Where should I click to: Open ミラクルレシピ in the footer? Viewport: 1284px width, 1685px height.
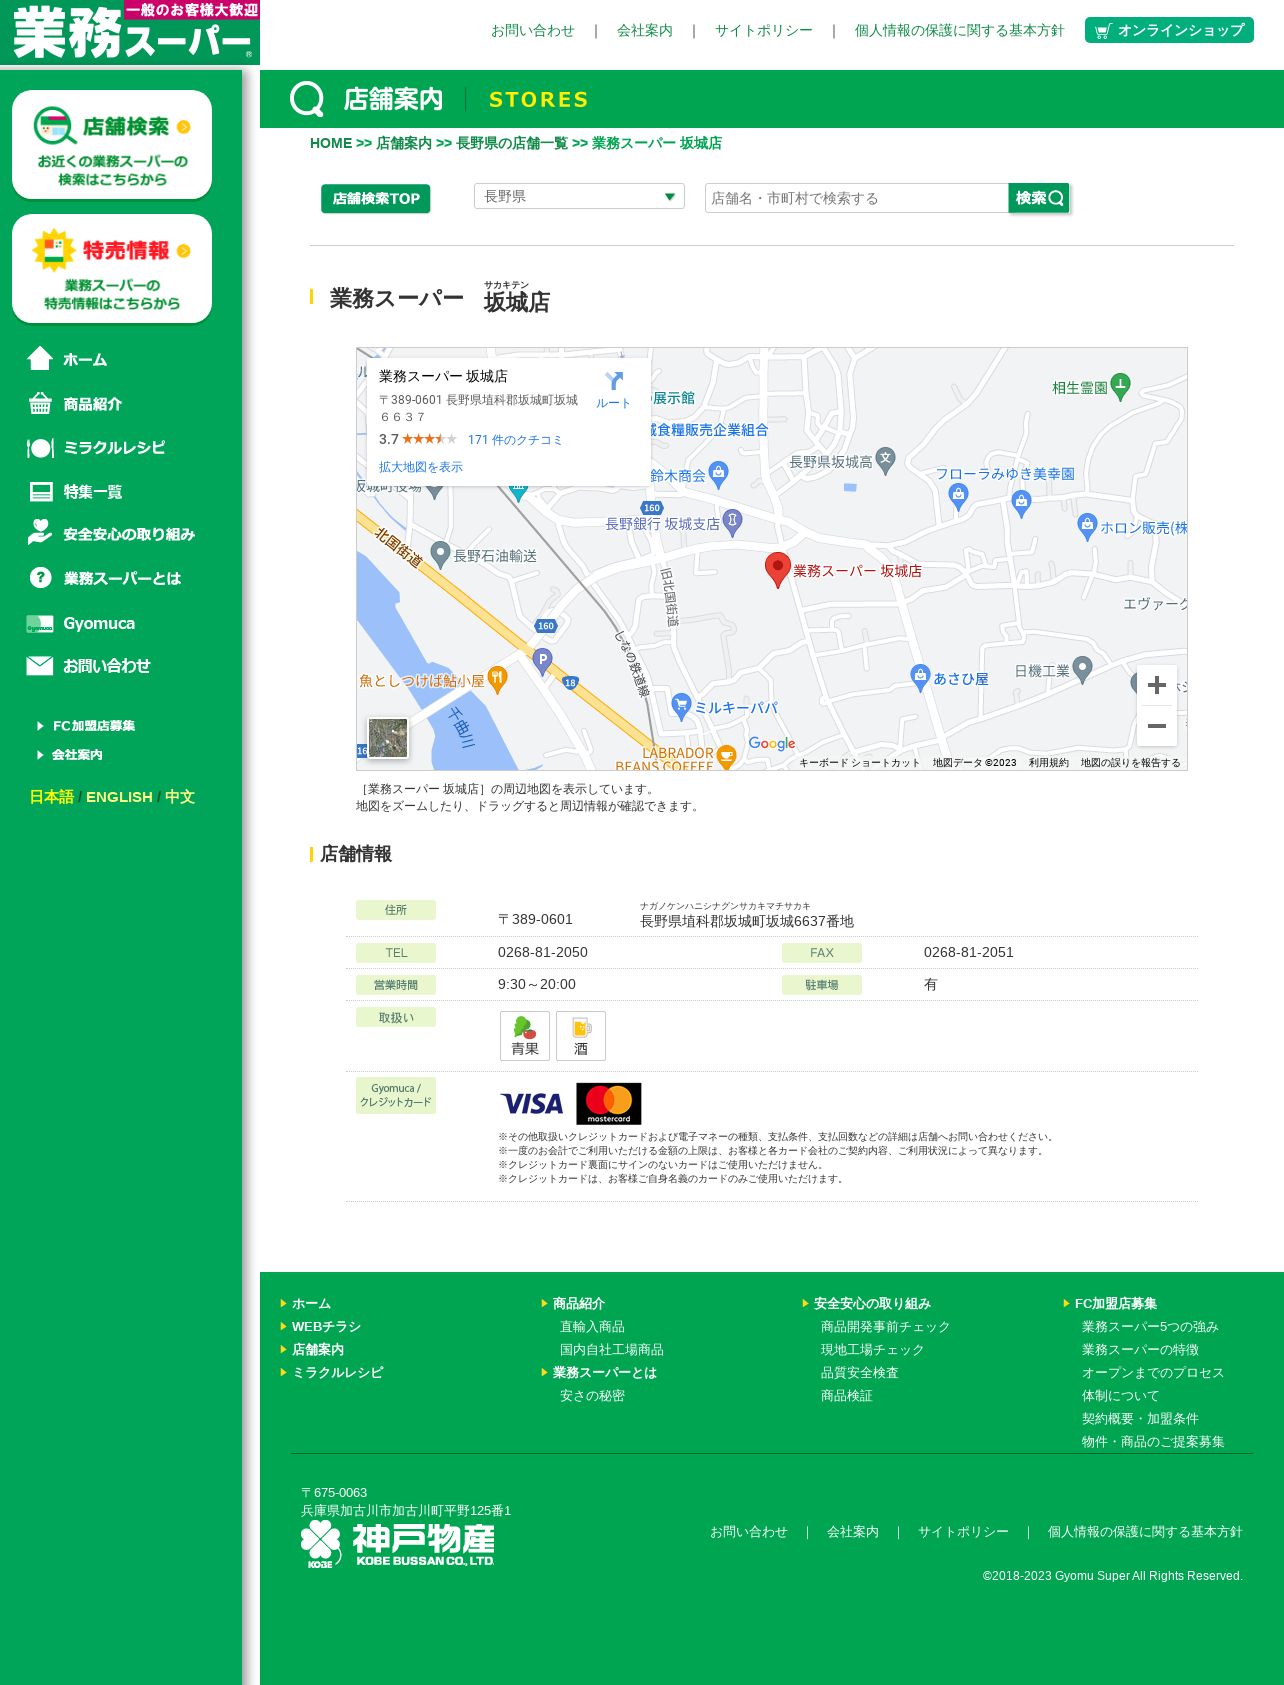tap(337, 1372)
